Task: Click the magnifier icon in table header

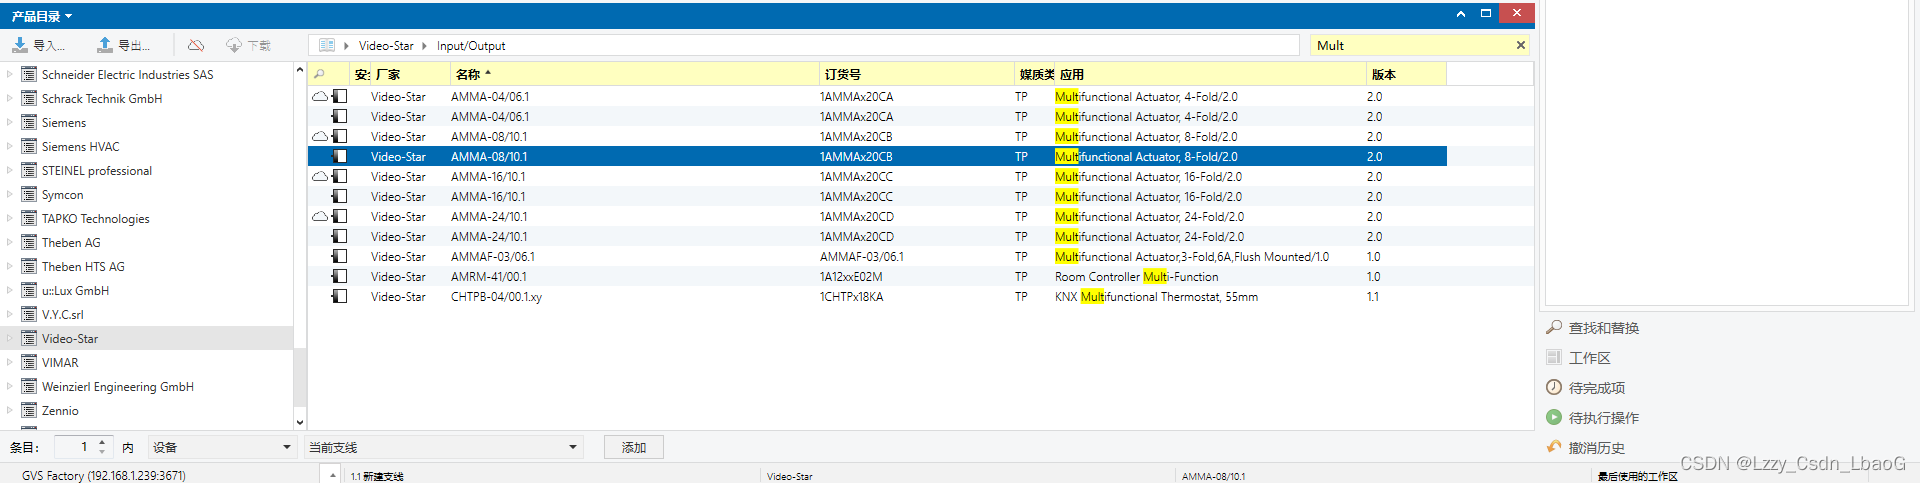Action: (x=319, y=74)
